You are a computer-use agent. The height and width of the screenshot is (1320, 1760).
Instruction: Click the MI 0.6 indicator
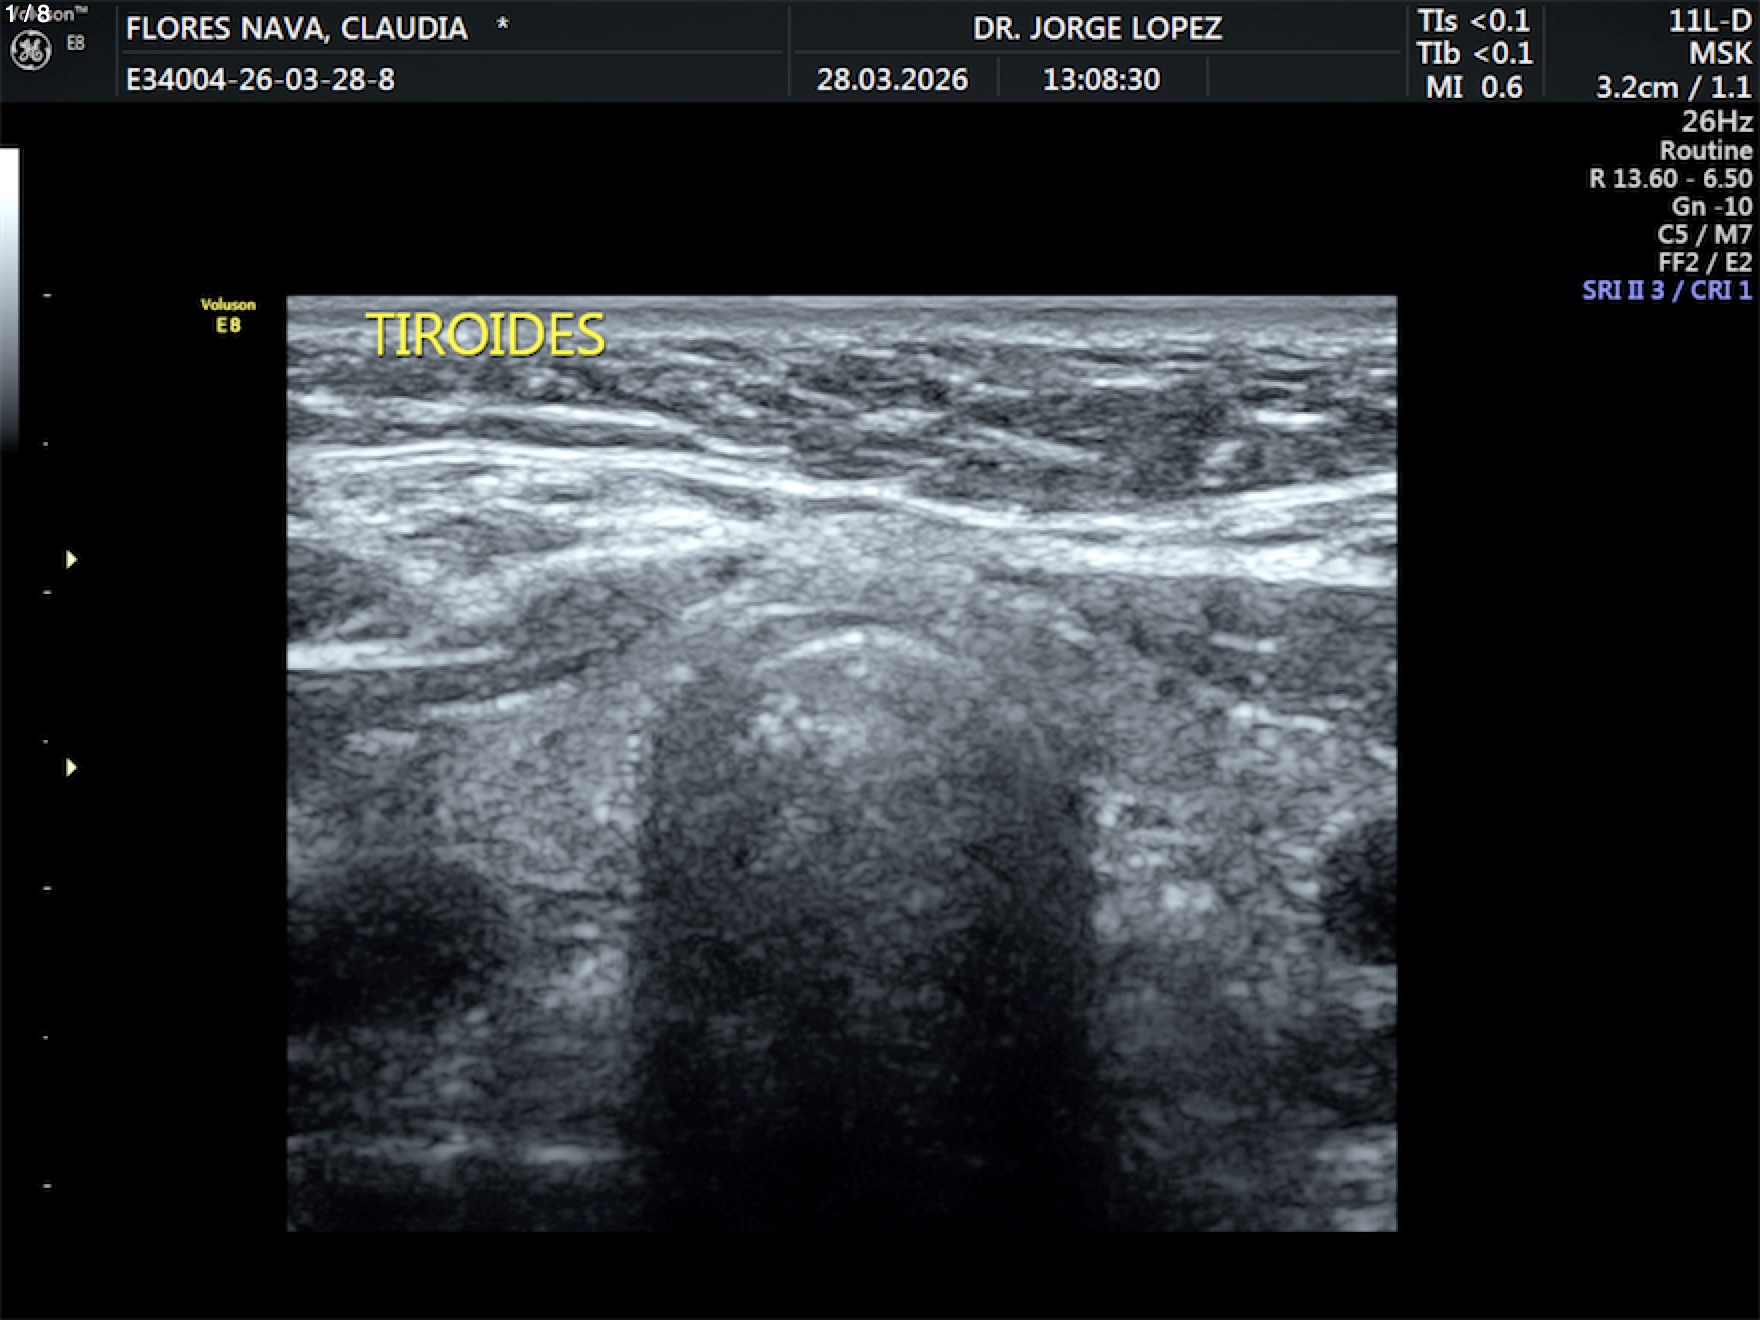click(1473, 87)
